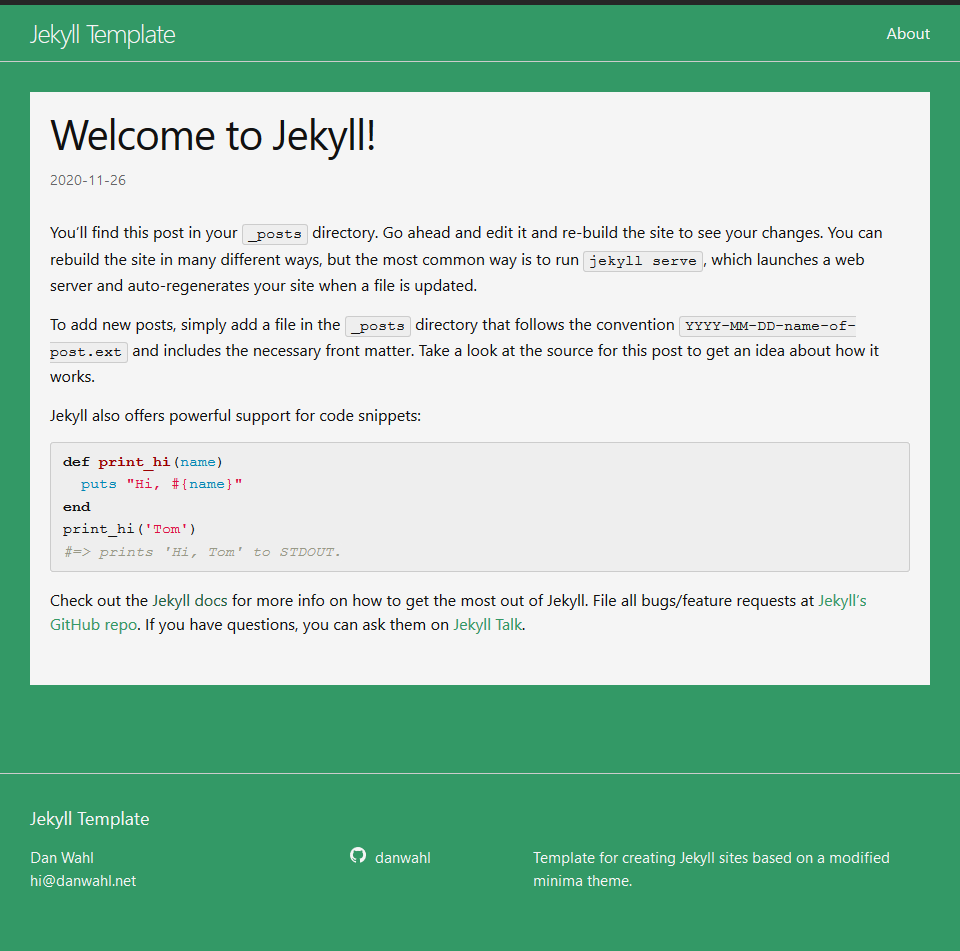This screenshot has width=960, height=951.
Task: Click the hi@danwahl.net email address
Action: click(83, 881)
